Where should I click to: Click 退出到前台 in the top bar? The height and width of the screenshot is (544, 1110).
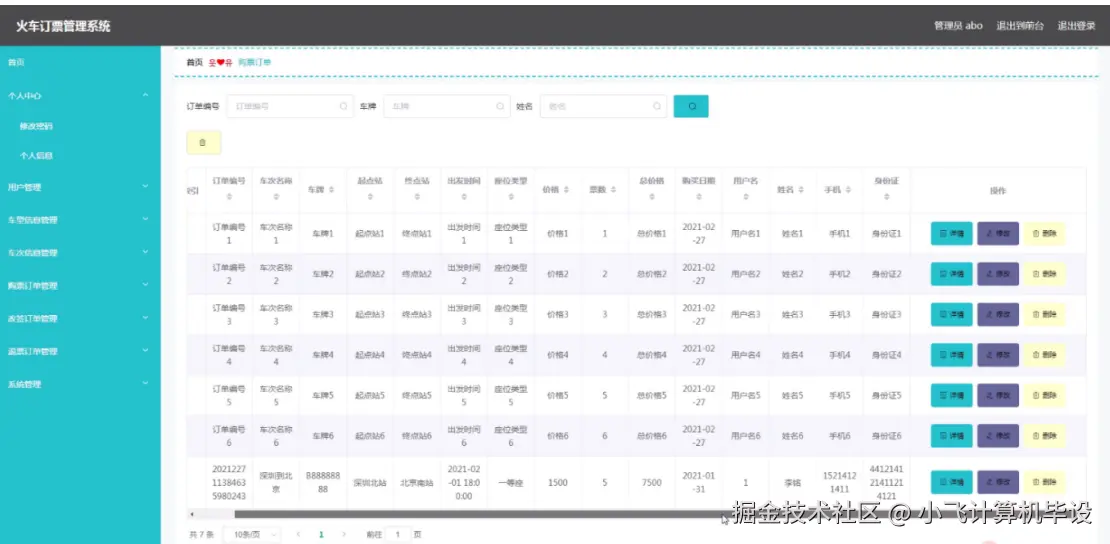(x=1020, y=26)
